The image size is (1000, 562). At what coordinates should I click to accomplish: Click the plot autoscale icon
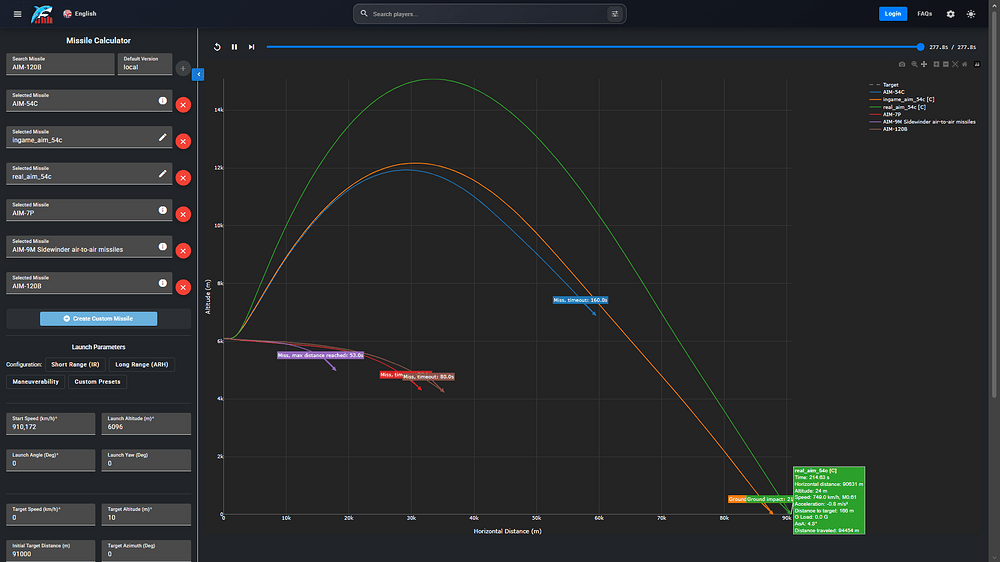pos(955,64)
